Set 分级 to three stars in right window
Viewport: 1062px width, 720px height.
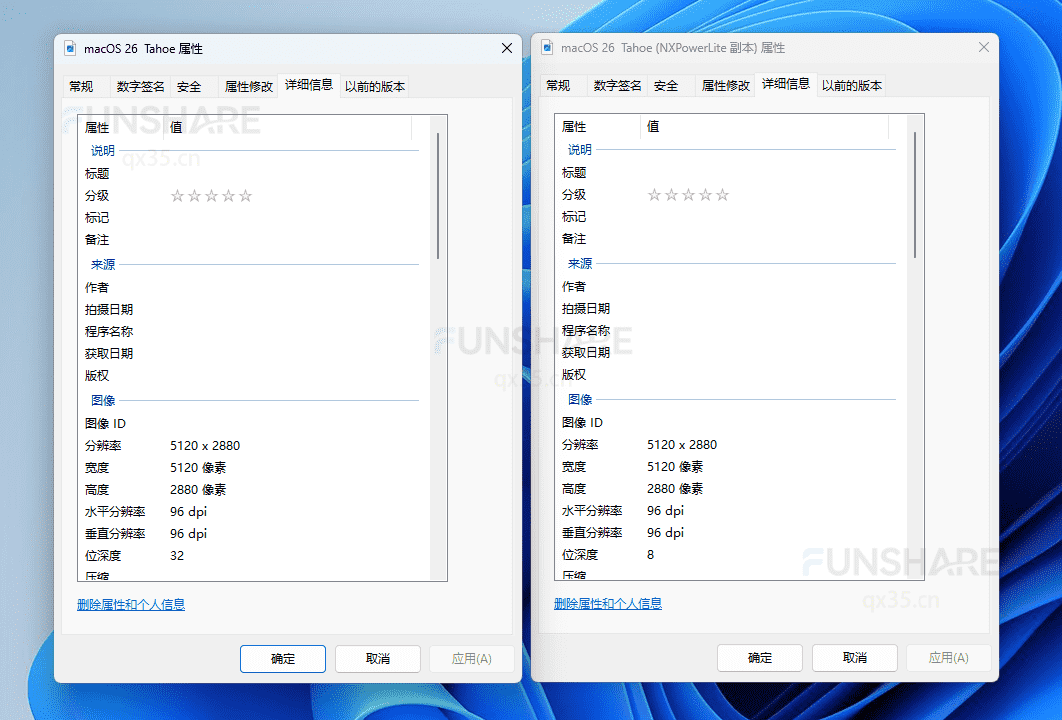pos(688,195)
